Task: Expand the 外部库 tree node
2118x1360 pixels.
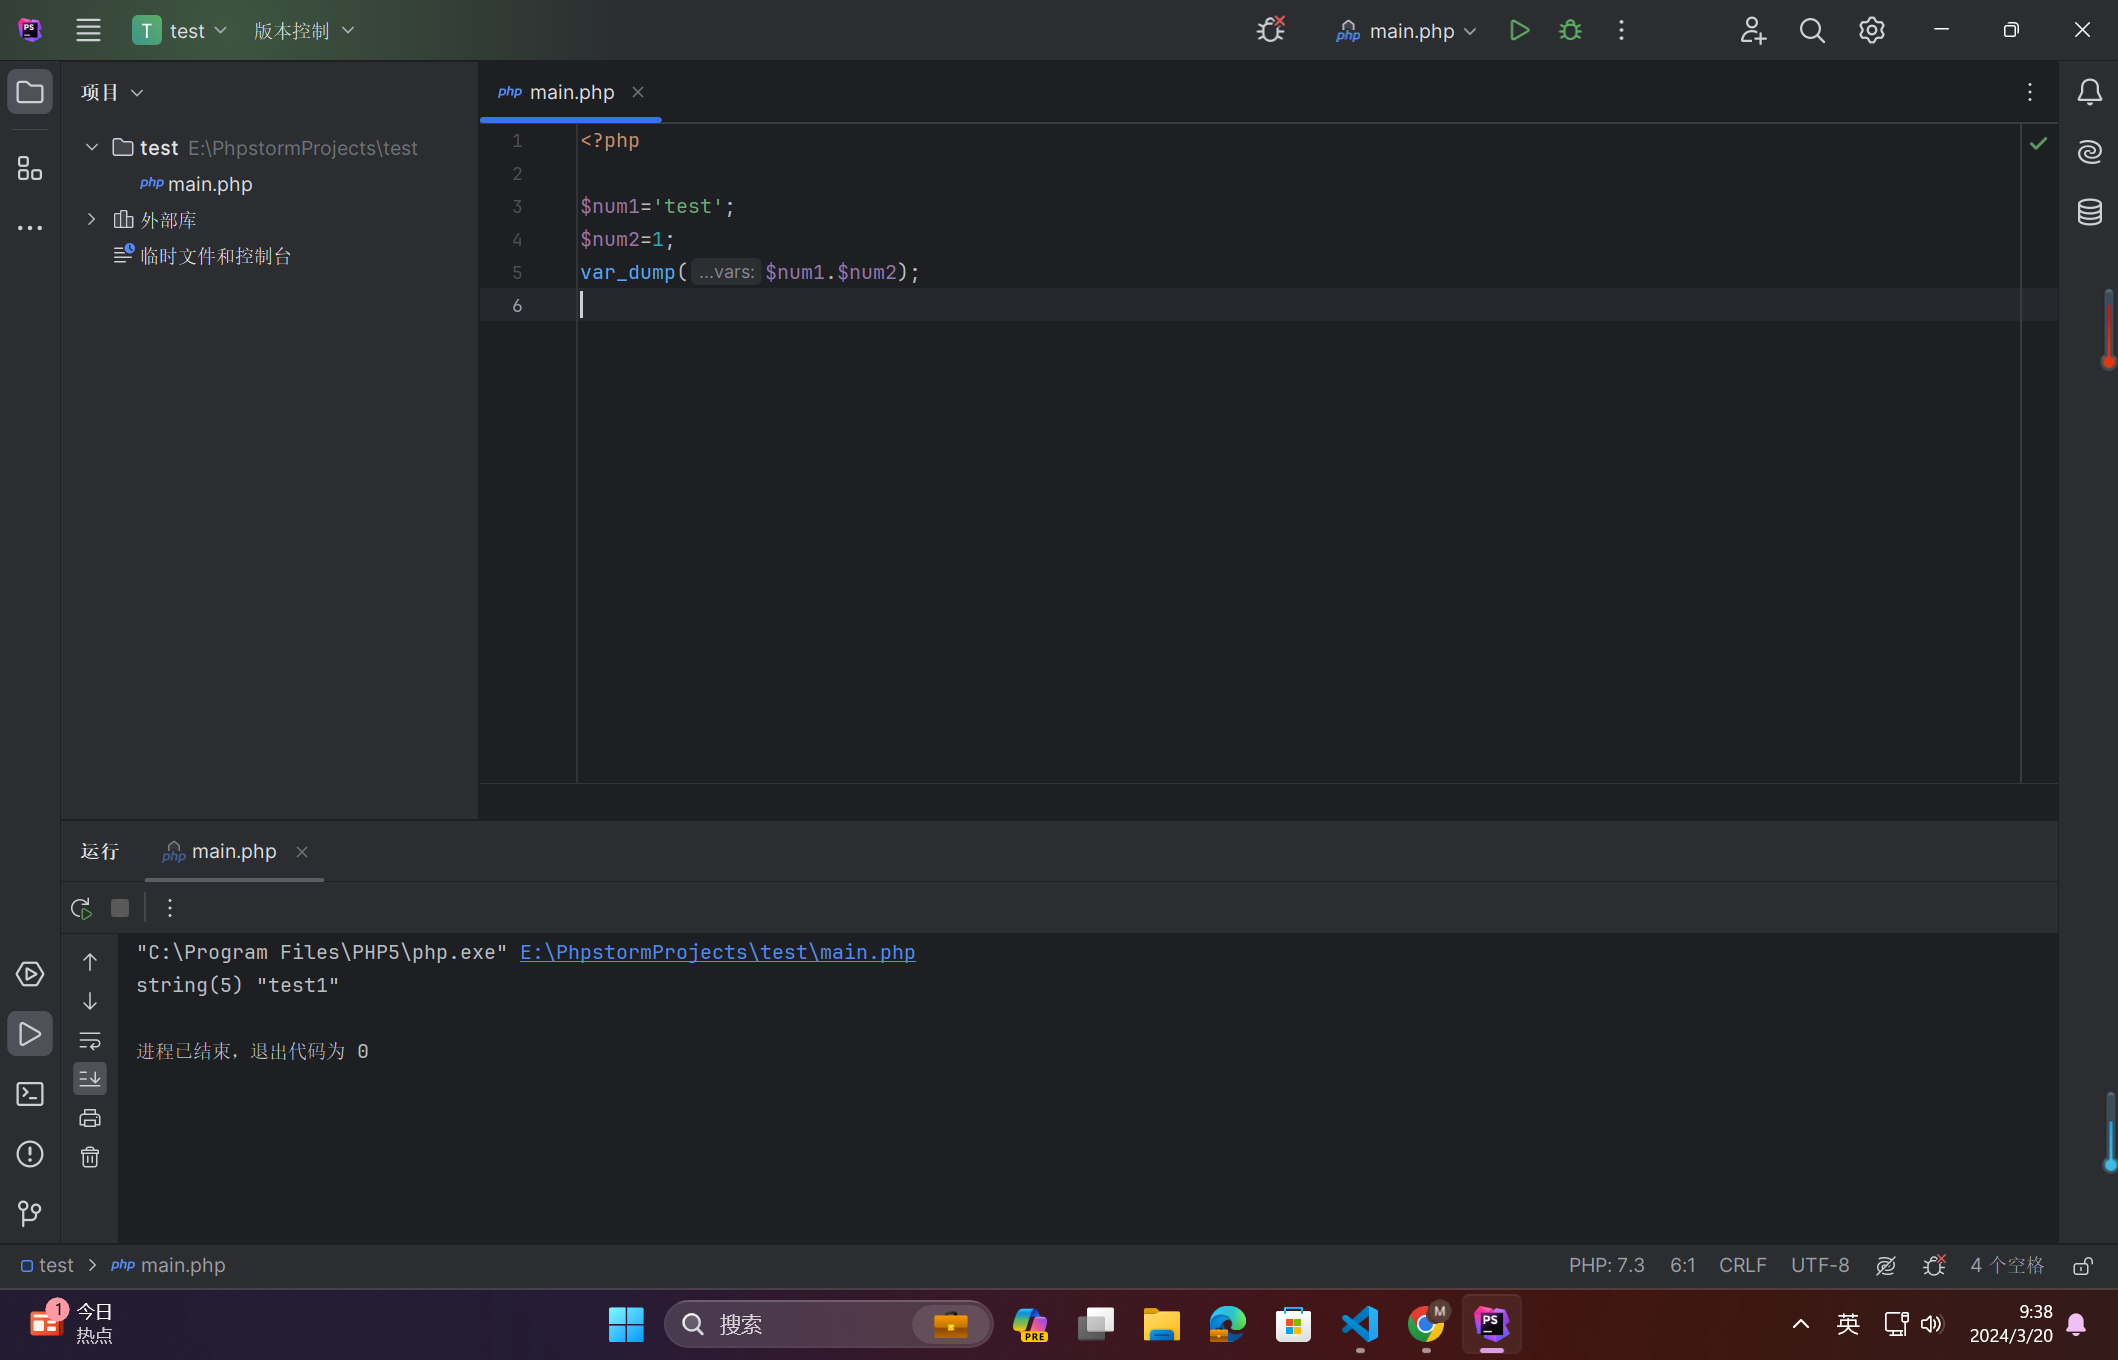Action: [x=91, y=219]
